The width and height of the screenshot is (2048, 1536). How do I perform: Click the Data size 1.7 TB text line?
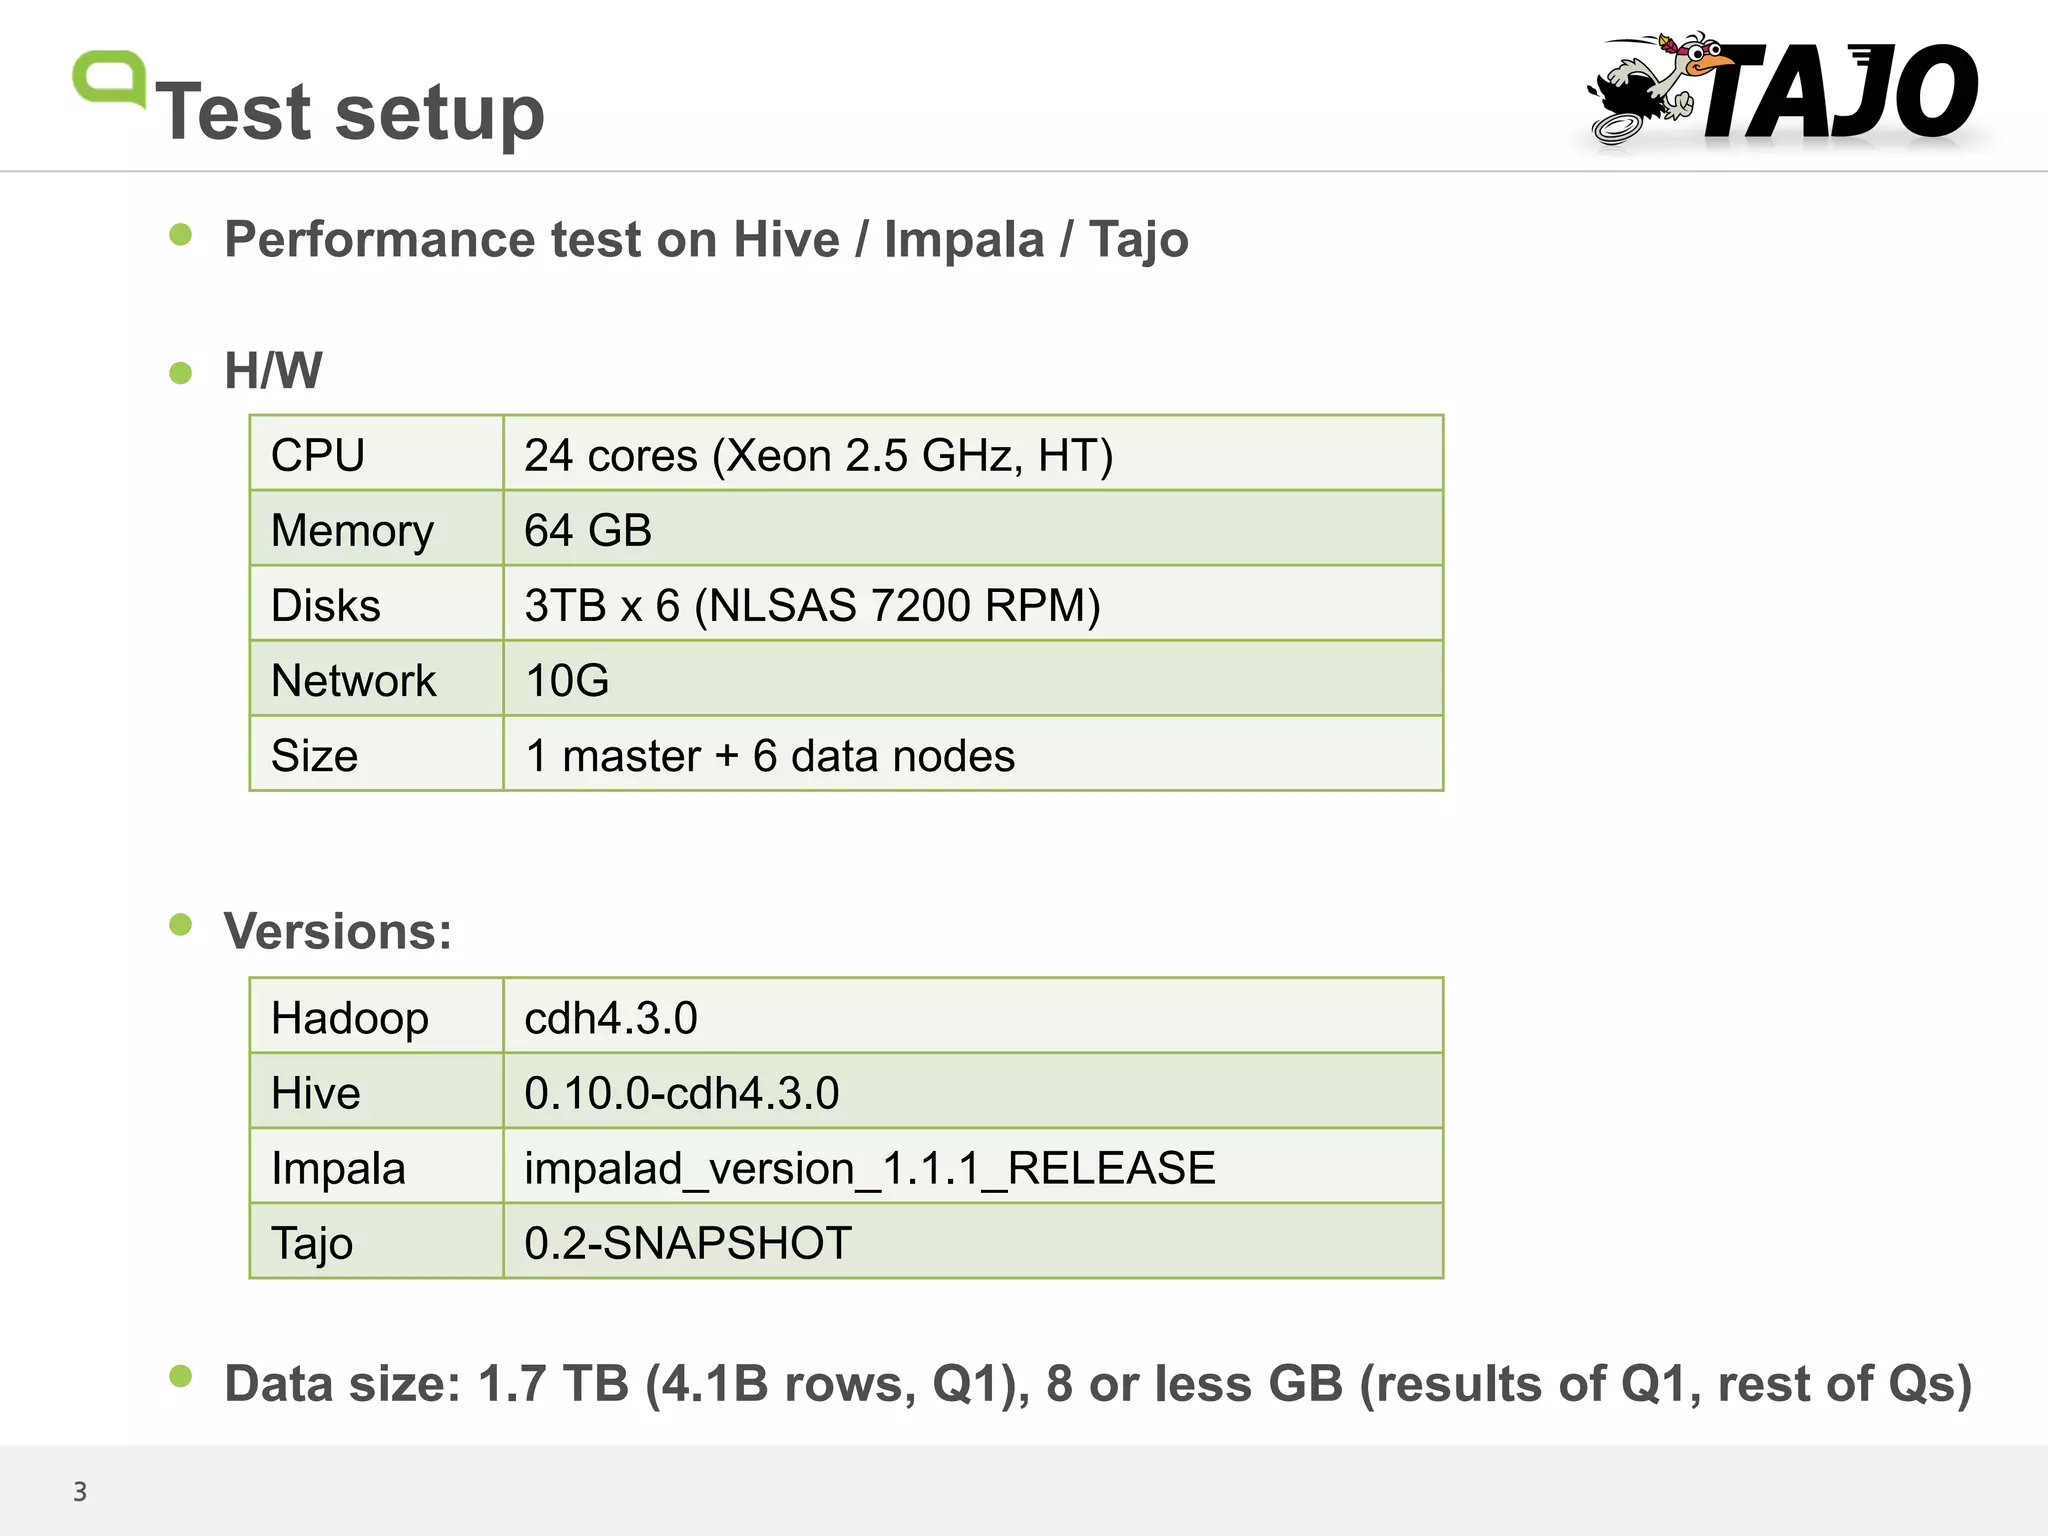tap(1097, 1384)
